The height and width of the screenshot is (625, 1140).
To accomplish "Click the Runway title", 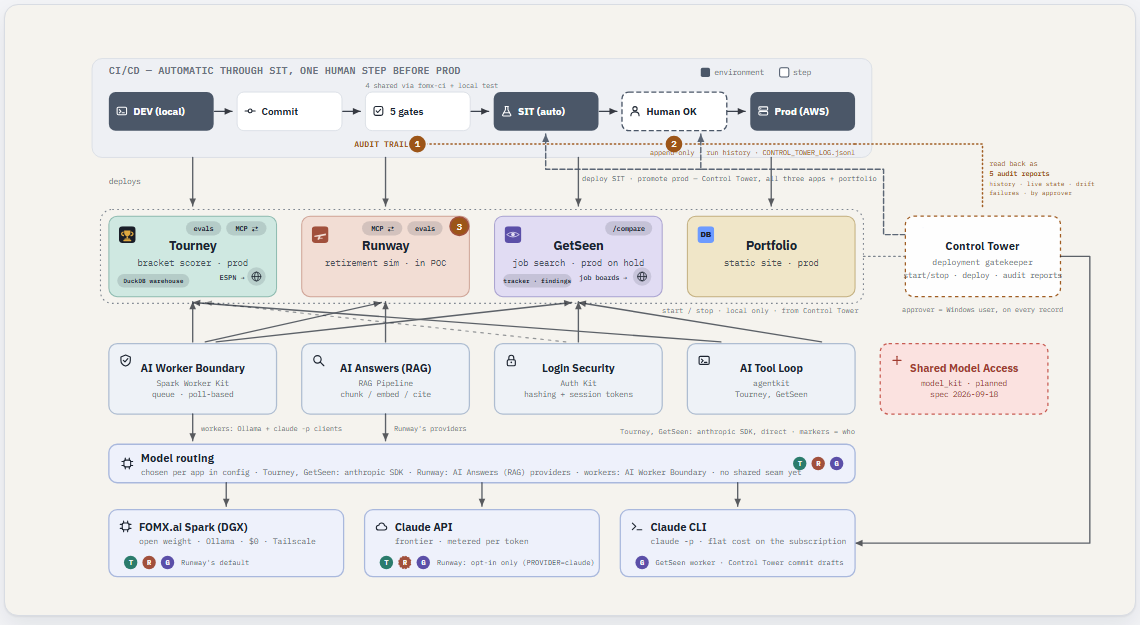I will [385, 246].
